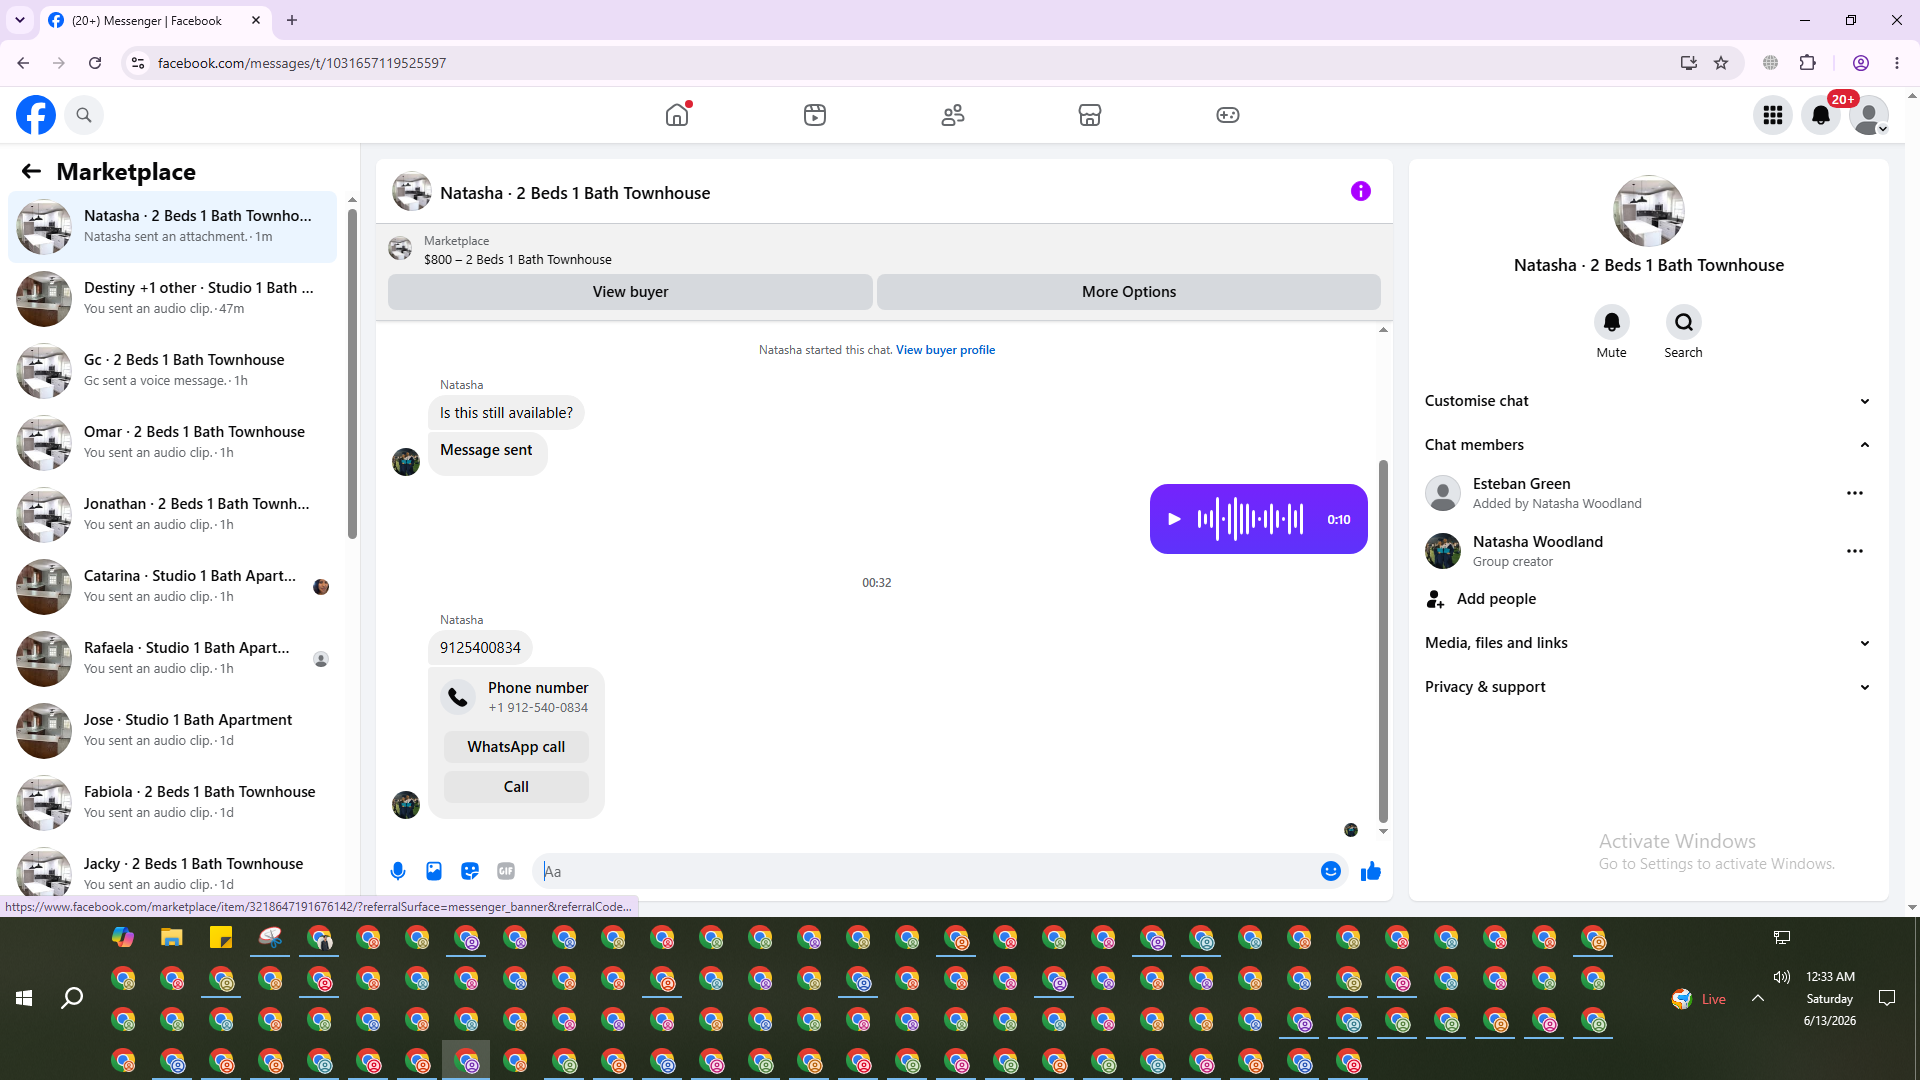
Task: Open chat with Jose Studio 1 Bath Apartment
Action: click(173, 730)
